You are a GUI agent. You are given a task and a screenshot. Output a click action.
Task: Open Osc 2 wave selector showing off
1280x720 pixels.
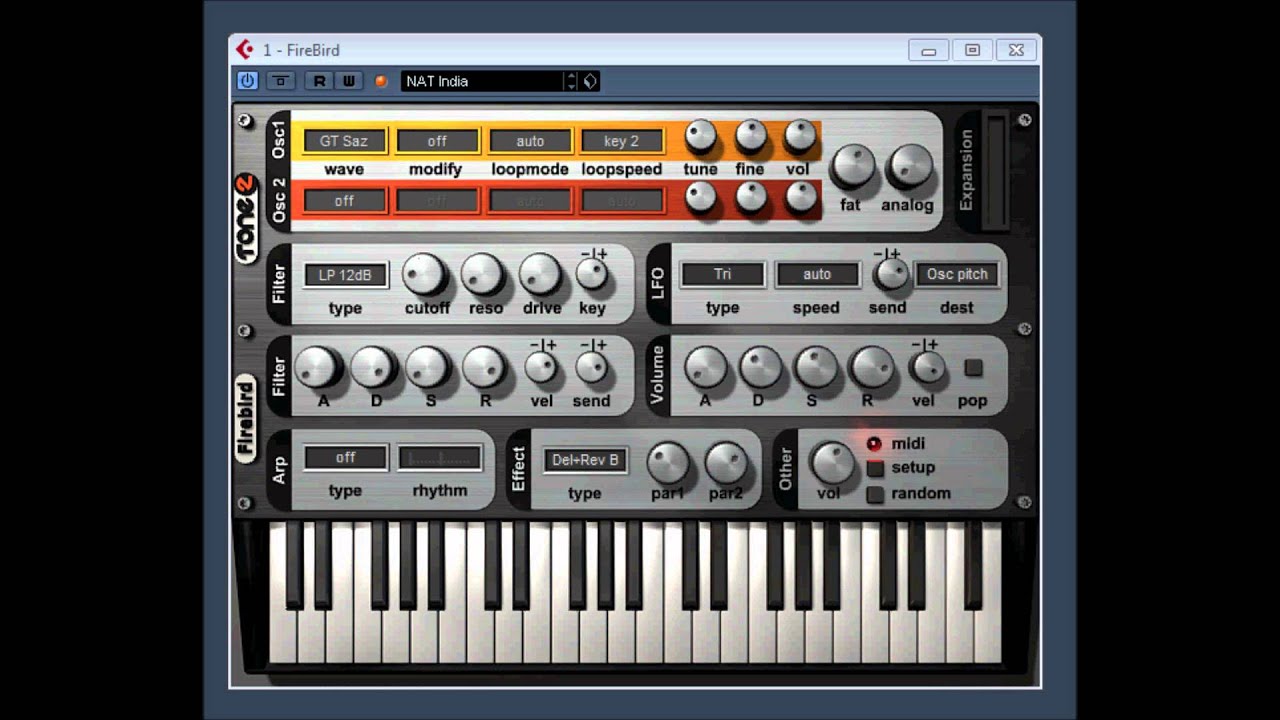(x=344, y=201)
